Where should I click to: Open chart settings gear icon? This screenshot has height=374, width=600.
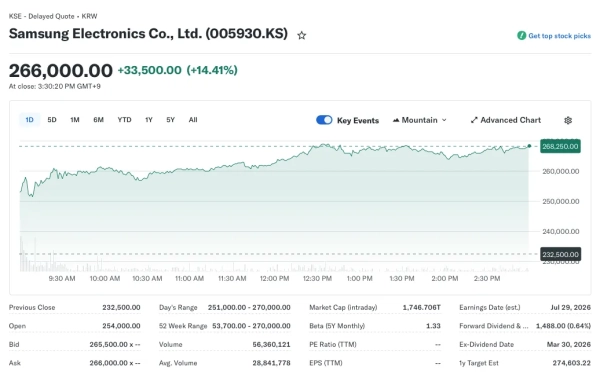click(x=568, y=120)
